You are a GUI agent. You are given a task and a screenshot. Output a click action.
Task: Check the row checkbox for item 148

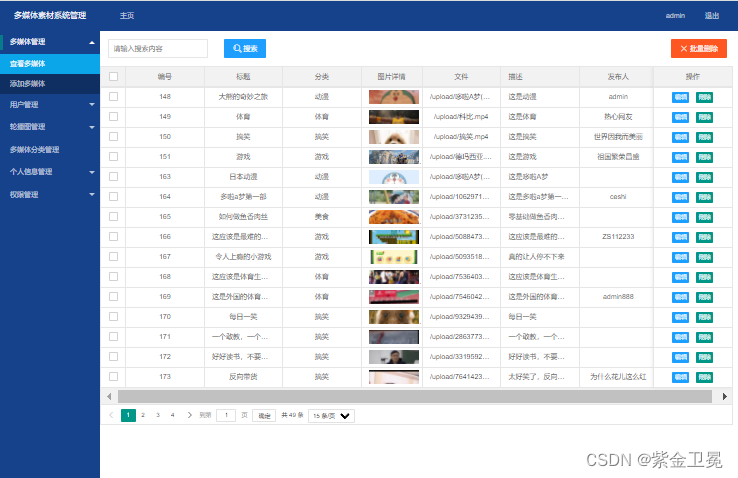[x=113, y=96]
